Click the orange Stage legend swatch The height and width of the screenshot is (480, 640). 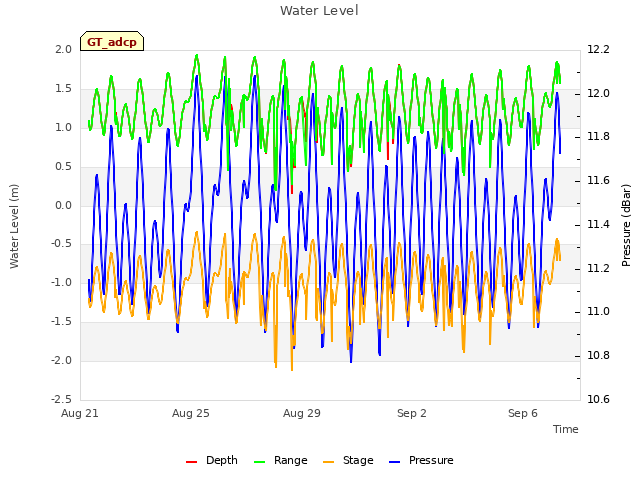pos(329,462)
